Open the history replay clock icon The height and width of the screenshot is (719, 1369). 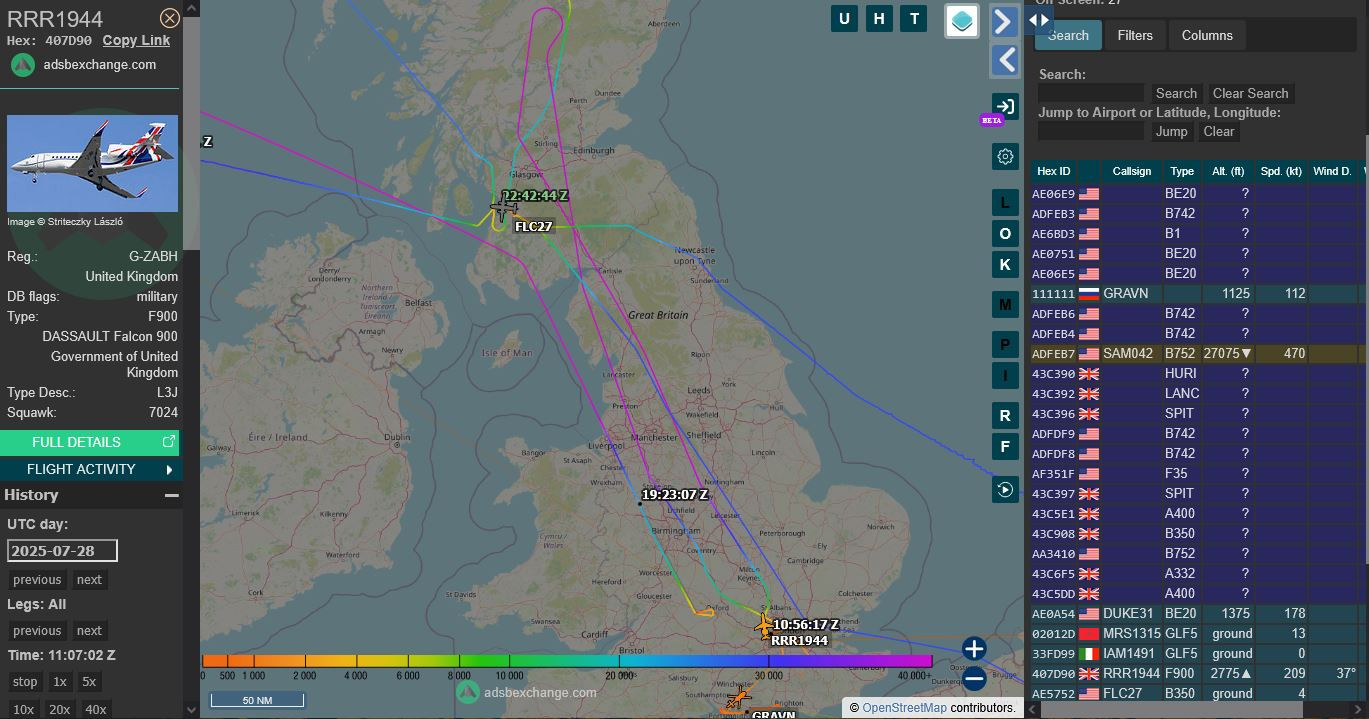1005,489
